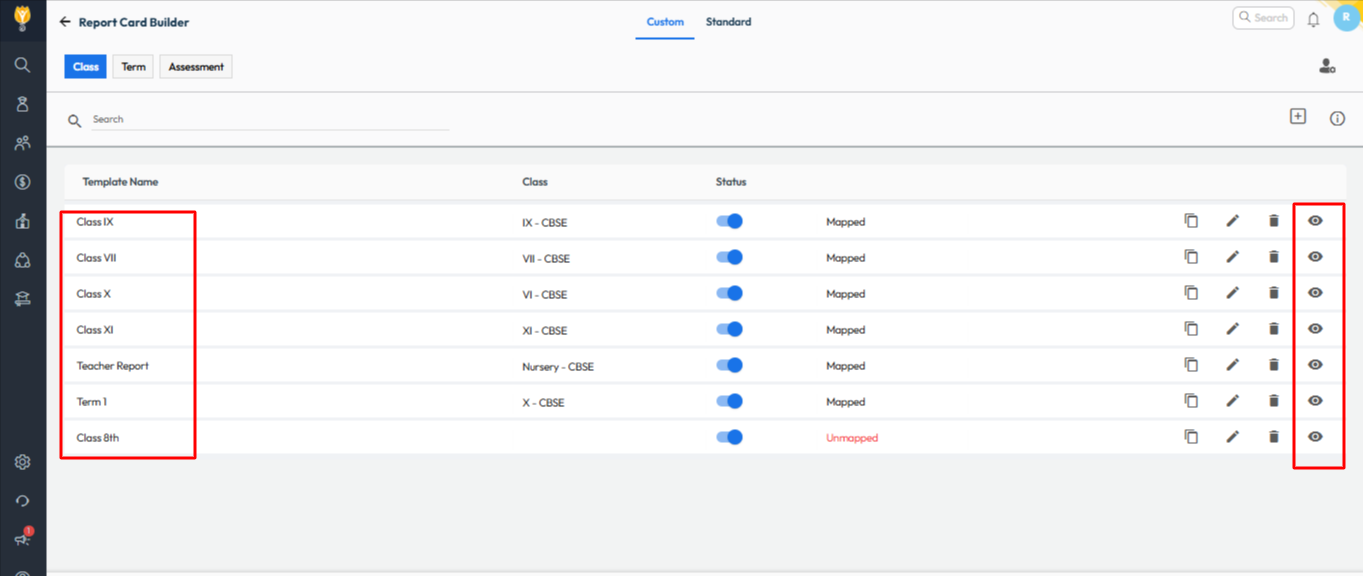Click the user settings icon at top right
The width and height of the screenshot is (1363, 576).
(x=1327, y=67)
